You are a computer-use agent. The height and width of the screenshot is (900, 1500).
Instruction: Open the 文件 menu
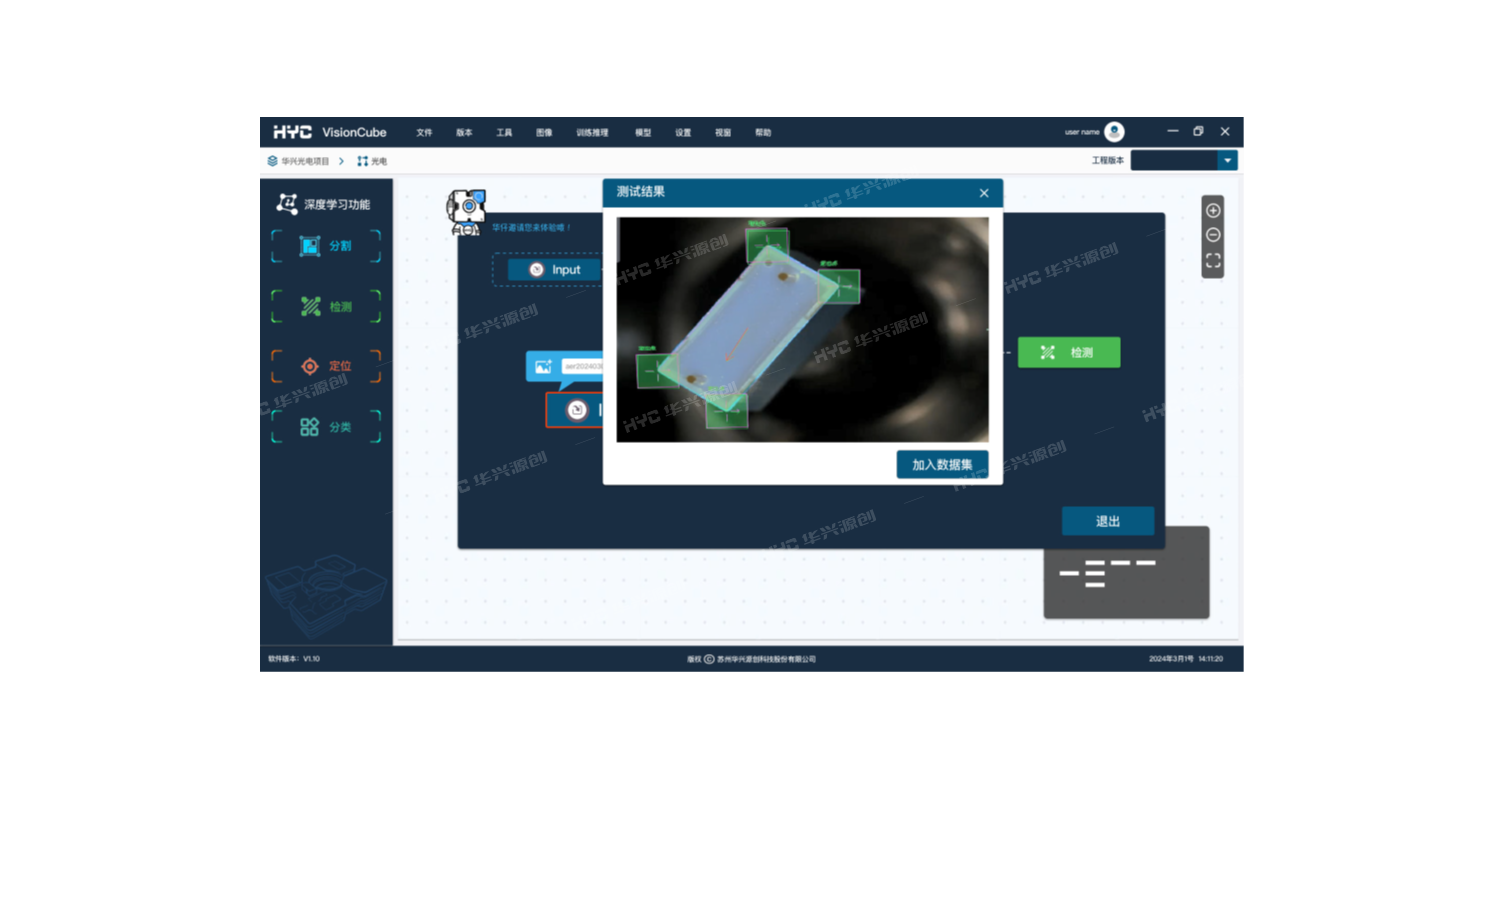(424, 133)
